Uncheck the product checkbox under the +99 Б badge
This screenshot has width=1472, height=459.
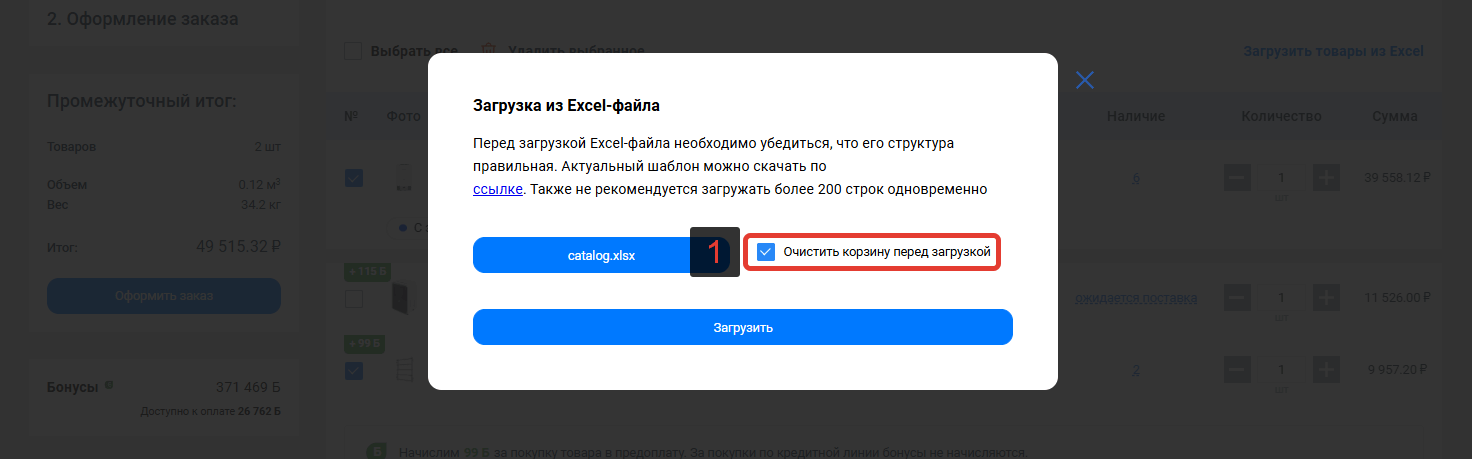click(353, 371)
